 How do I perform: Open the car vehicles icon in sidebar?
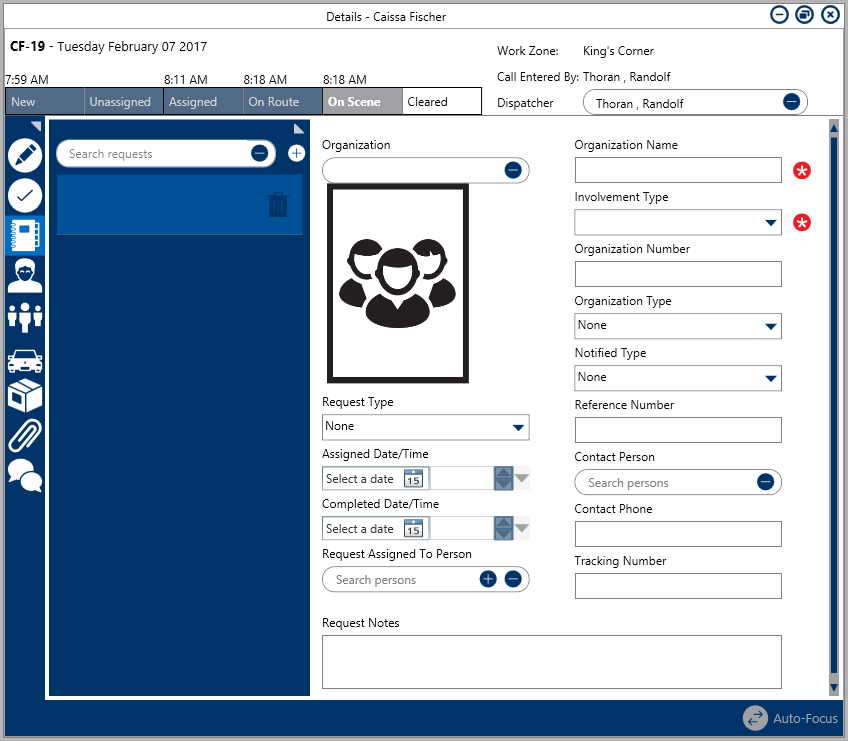(x=25, y=359)
